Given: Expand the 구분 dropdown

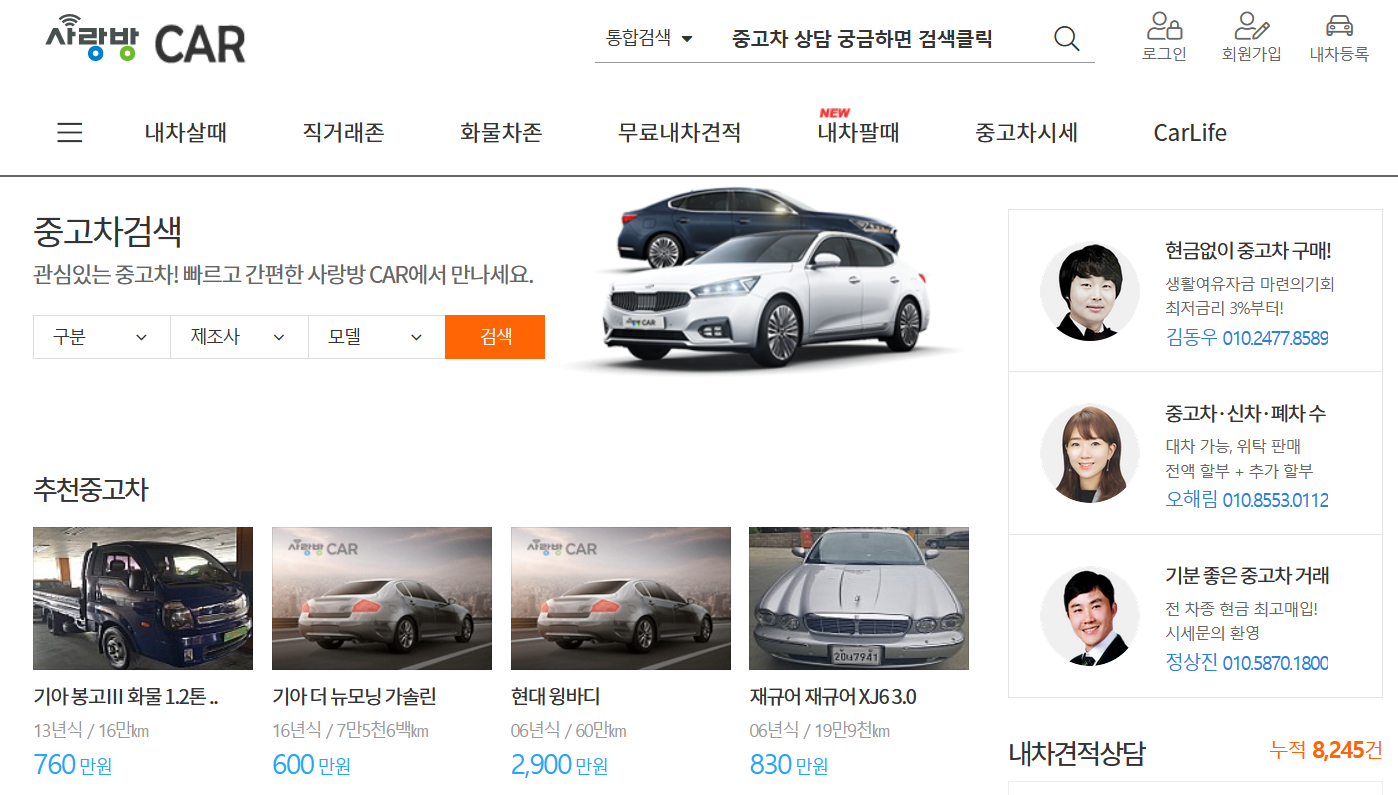Looking at the screenshot, I should [x=102, y=337].
